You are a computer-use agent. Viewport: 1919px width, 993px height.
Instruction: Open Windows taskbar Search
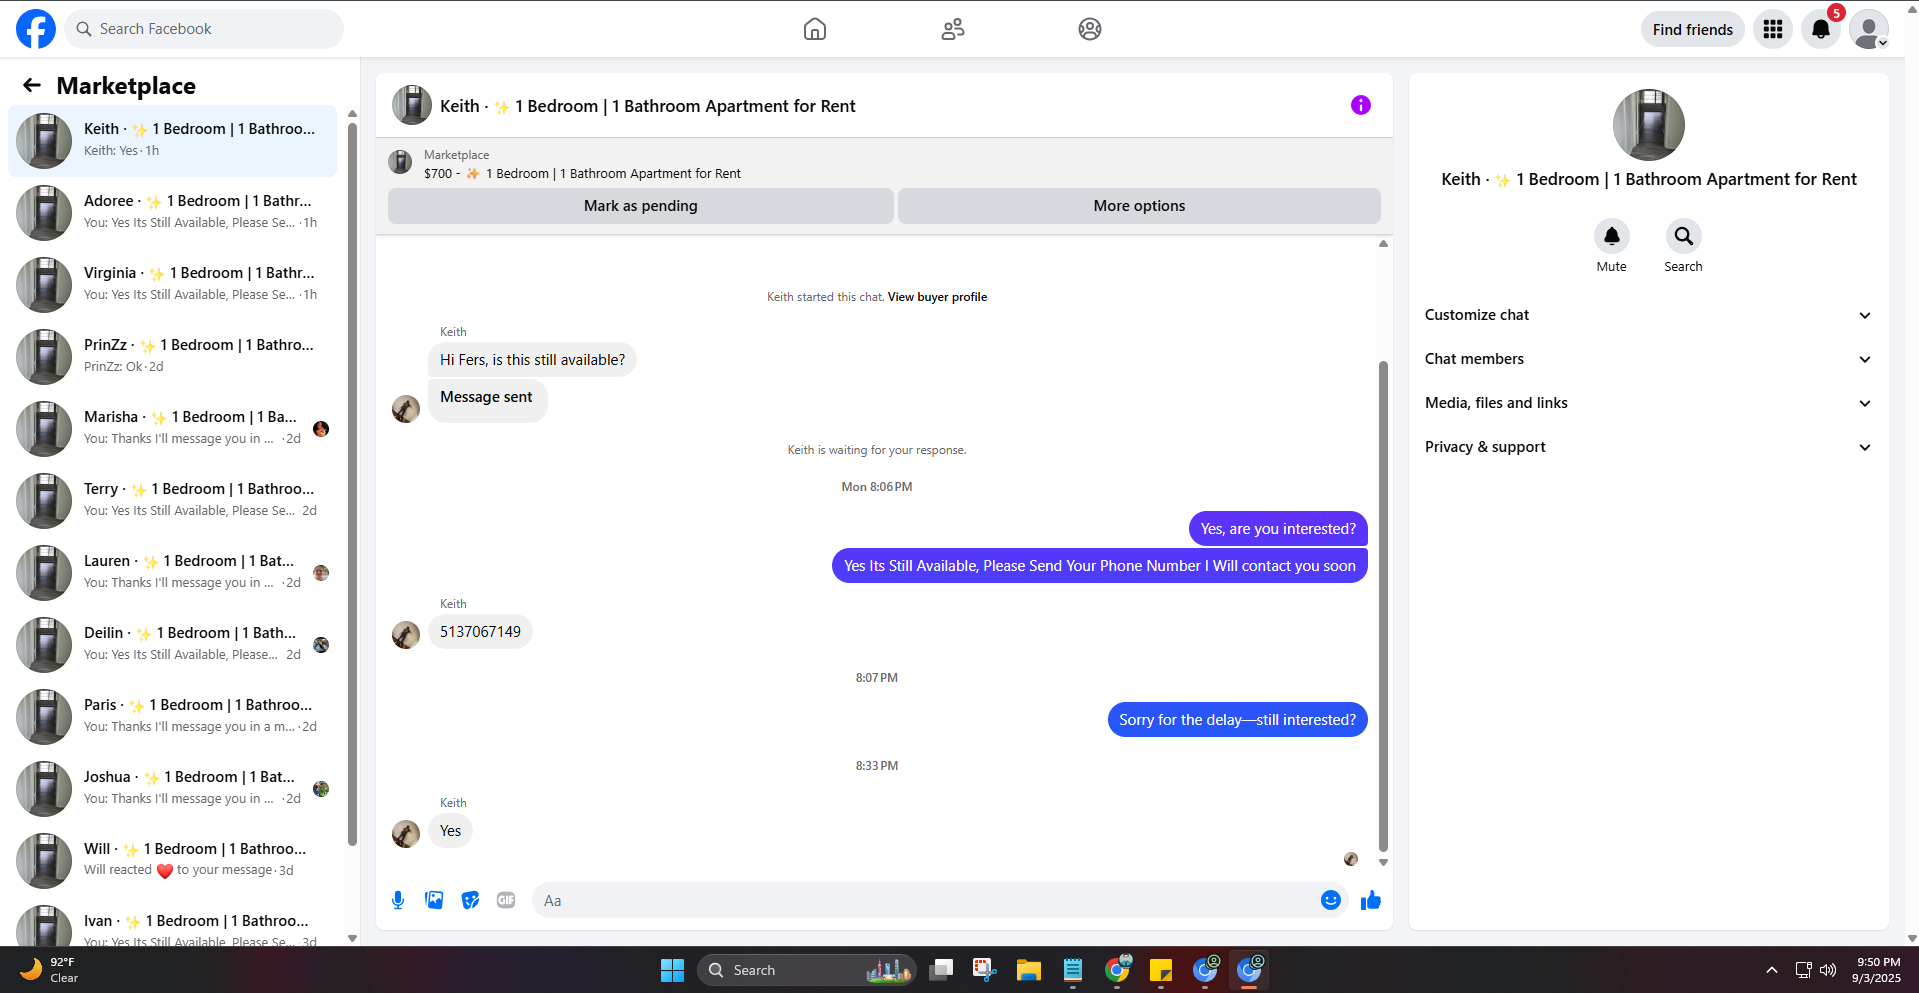point(806,970)
